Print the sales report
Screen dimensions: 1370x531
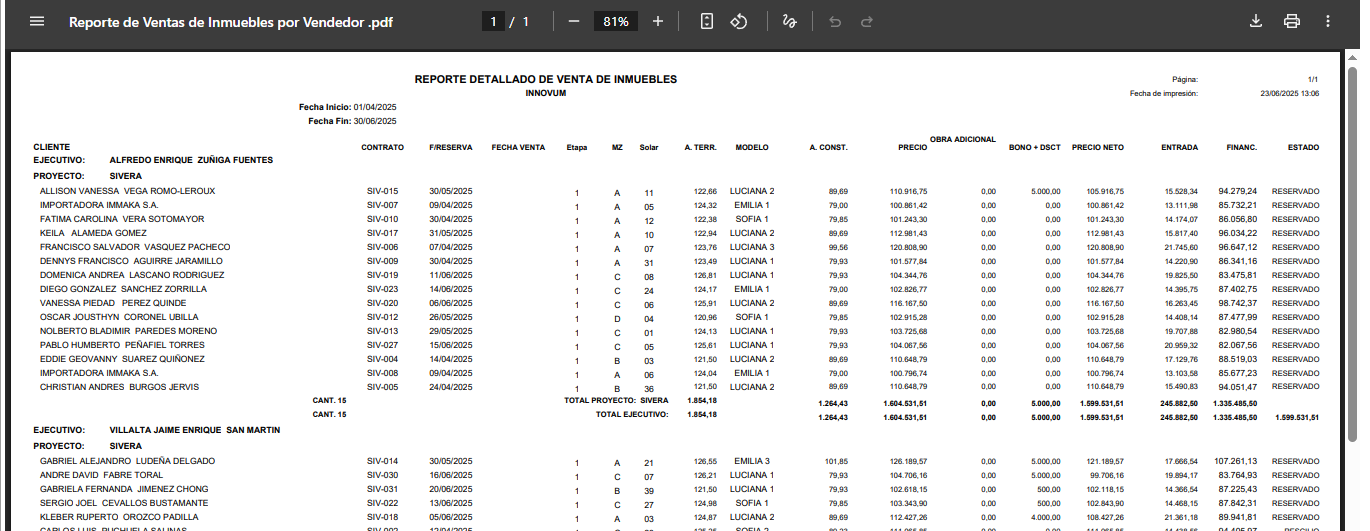coord(1292,21)
